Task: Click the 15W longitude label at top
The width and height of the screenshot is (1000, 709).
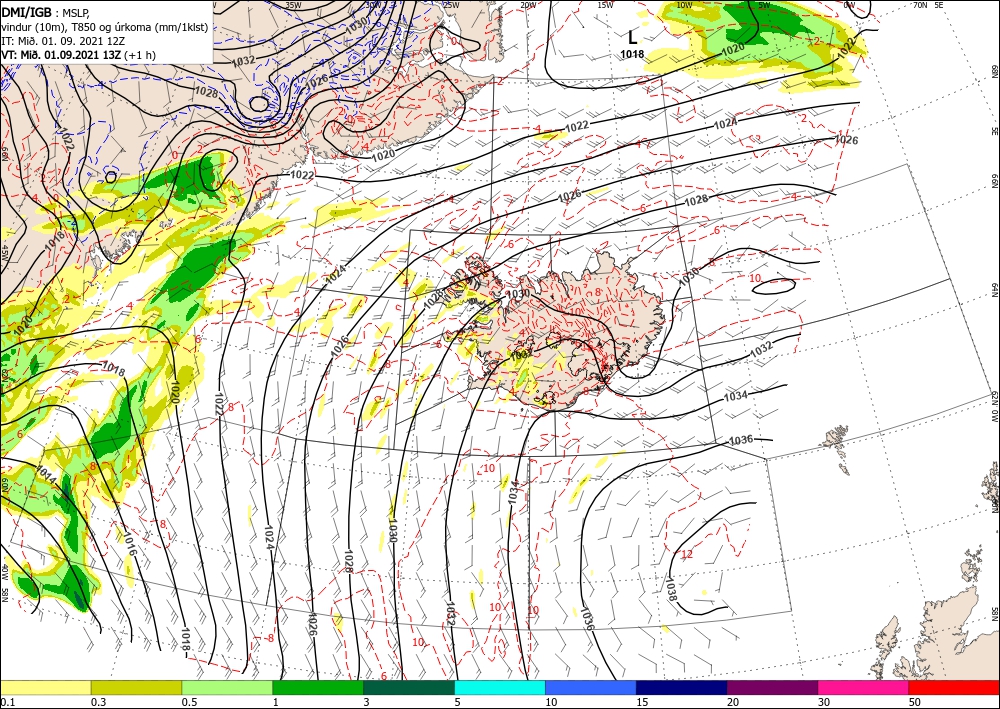Action: (605, 5)
